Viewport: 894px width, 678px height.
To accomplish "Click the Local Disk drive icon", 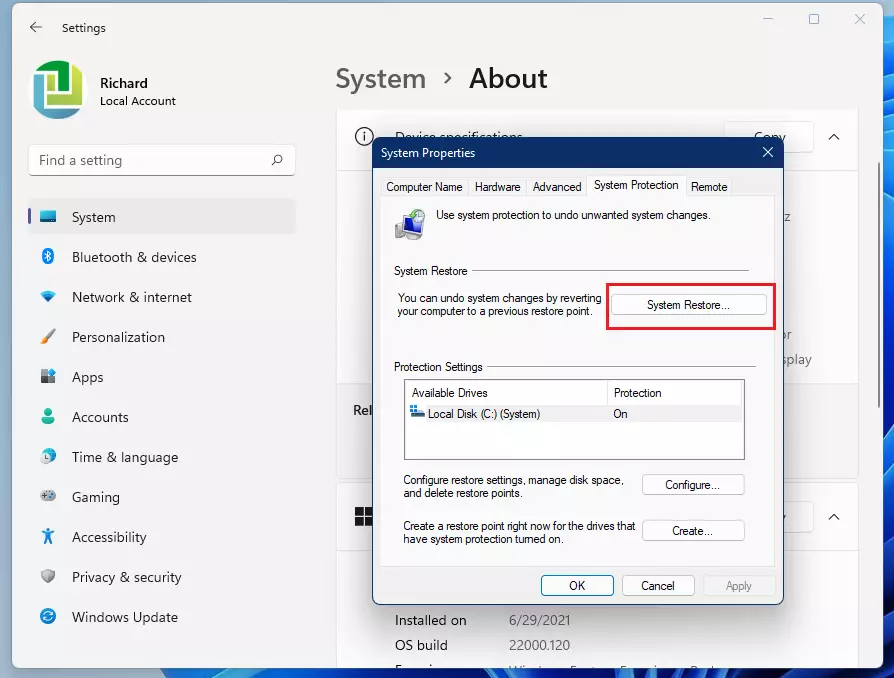I will pyautogui.click(x=417, y=412).
